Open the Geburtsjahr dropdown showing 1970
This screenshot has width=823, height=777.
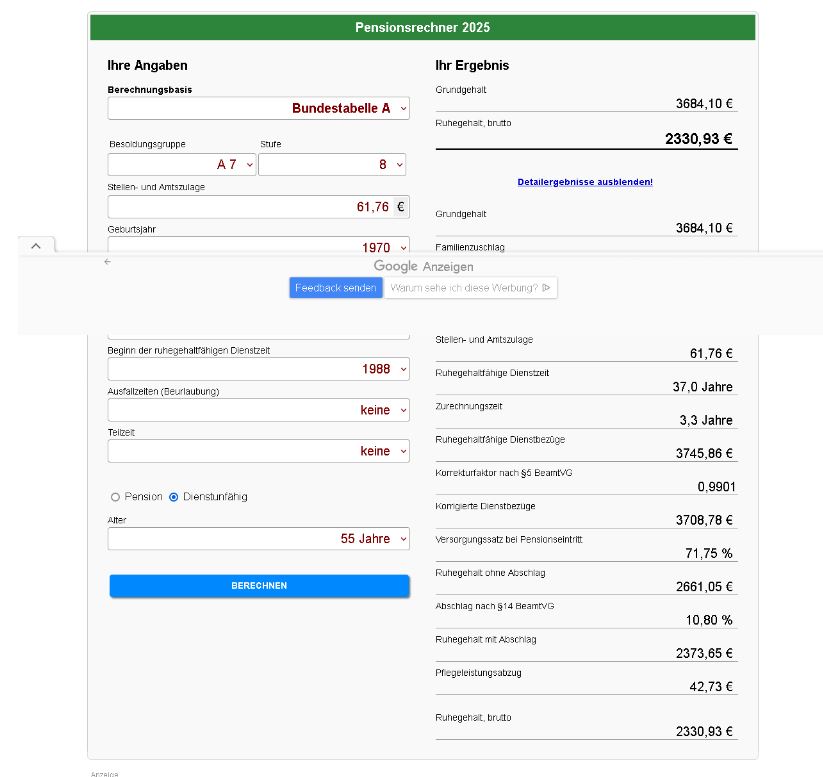pyautogui.click(x=258, y=245)
